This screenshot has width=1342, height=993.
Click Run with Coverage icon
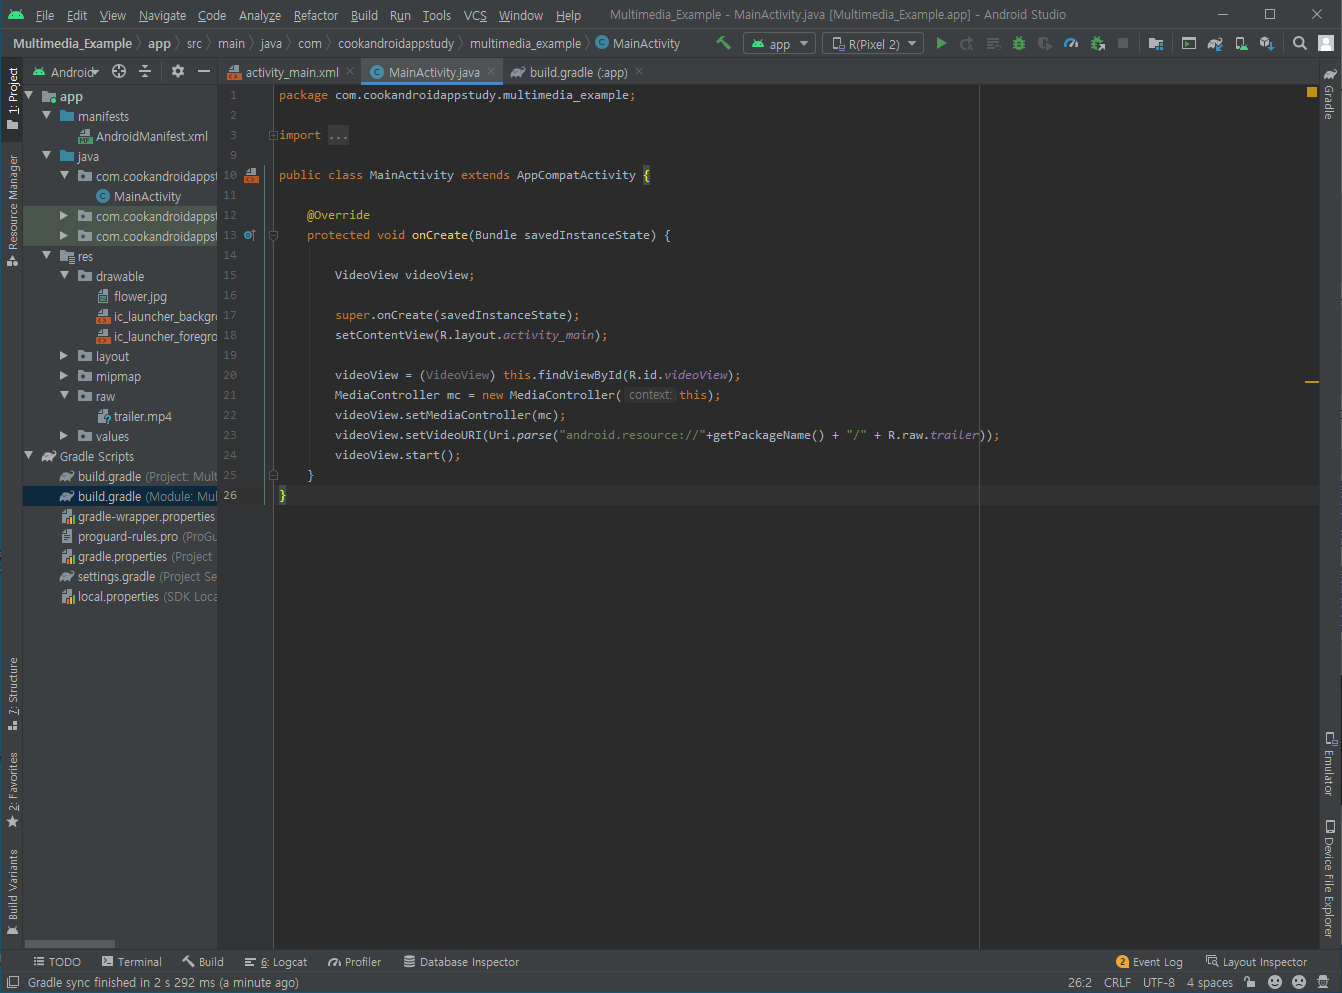(1045, 43)
